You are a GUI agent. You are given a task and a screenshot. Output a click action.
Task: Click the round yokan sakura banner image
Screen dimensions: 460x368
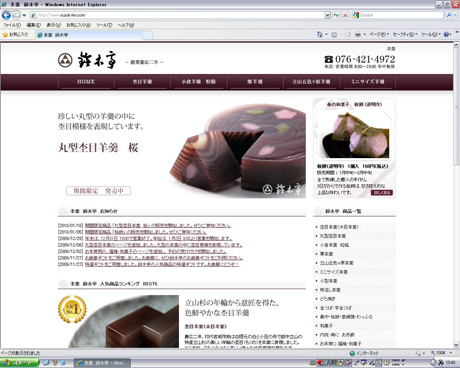click(182, 148)
